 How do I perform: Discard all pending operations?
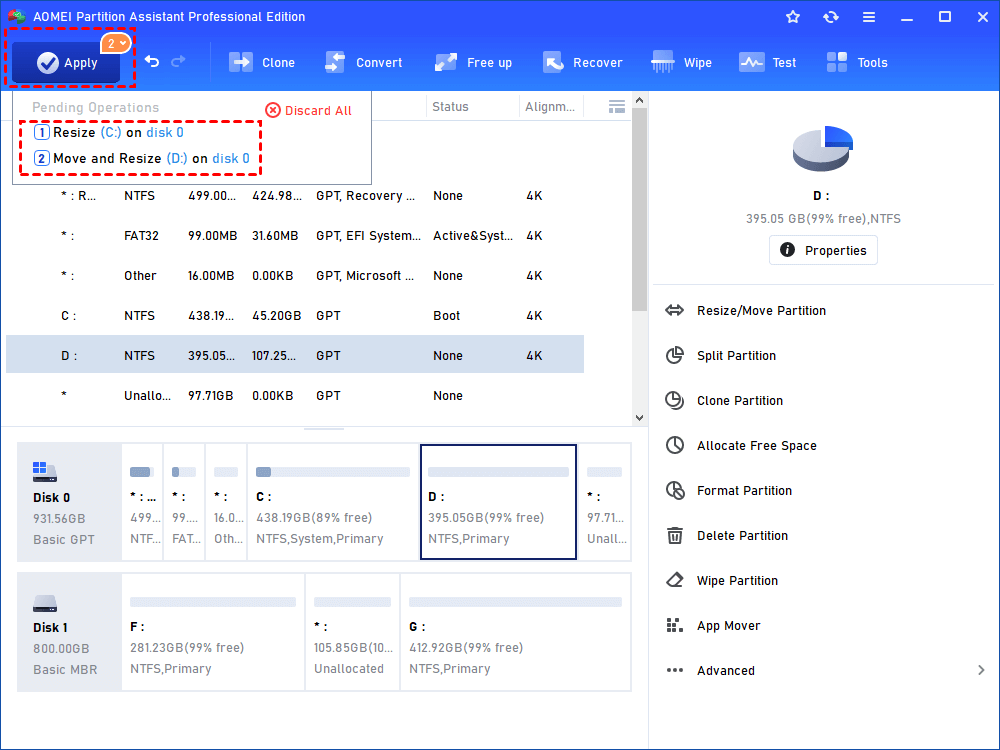click(309, 110)
